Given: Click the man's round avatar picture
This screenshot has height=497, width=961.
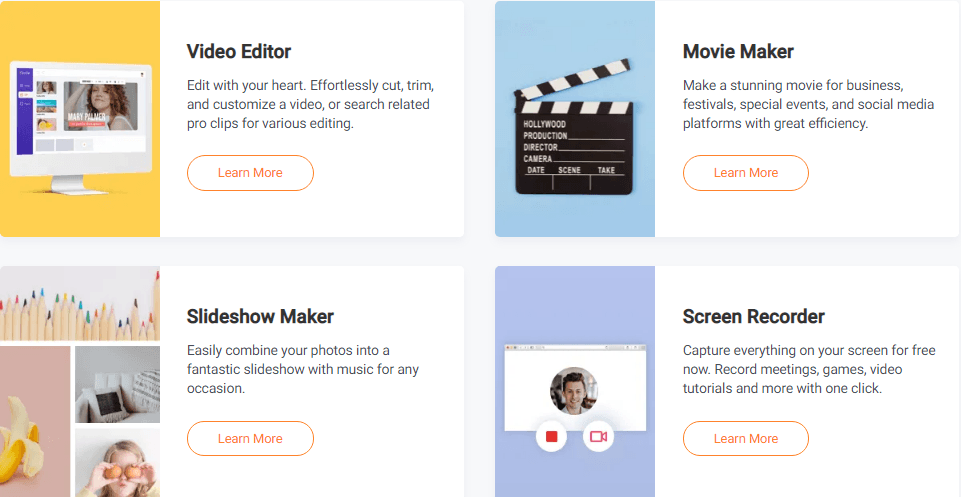Looking at the screenshot, I should point(574,391).
